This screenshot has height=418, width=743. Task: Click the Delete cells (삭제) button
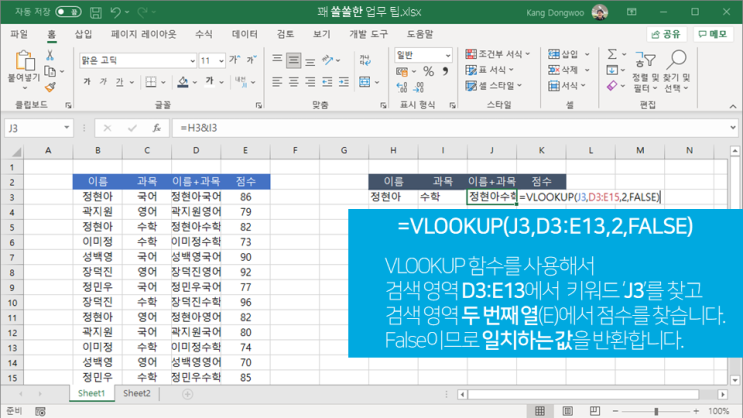pos(563,70)
